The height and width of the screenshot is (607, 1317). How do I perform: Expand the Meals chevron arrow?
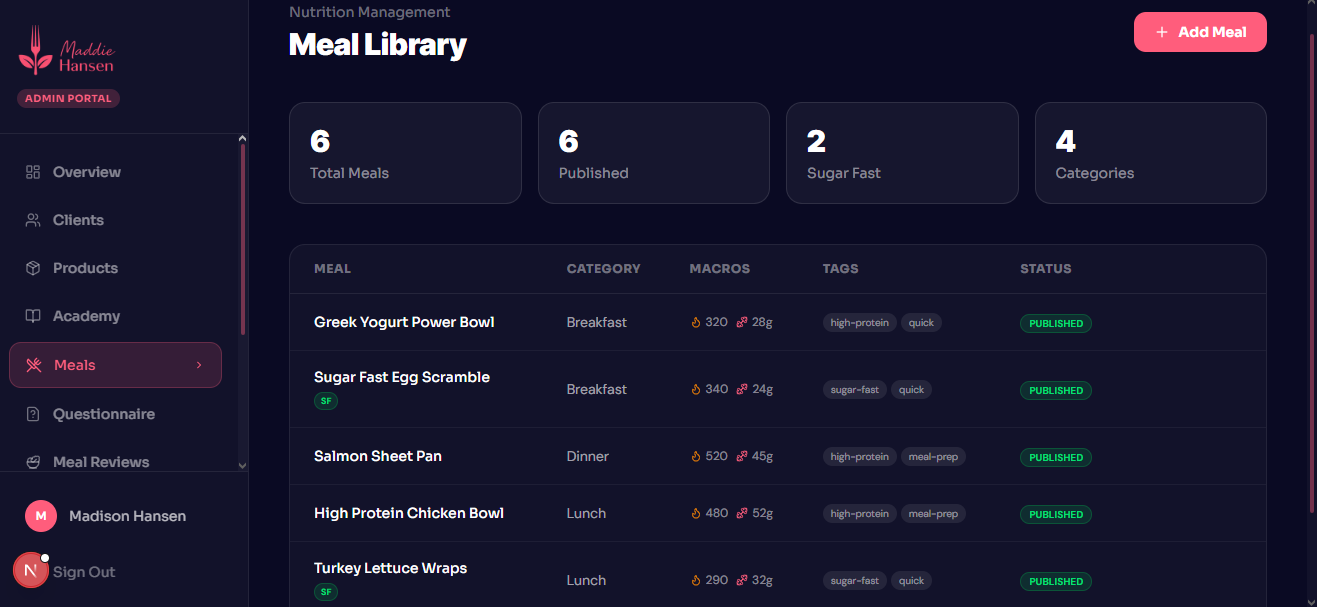pos(199,365)
